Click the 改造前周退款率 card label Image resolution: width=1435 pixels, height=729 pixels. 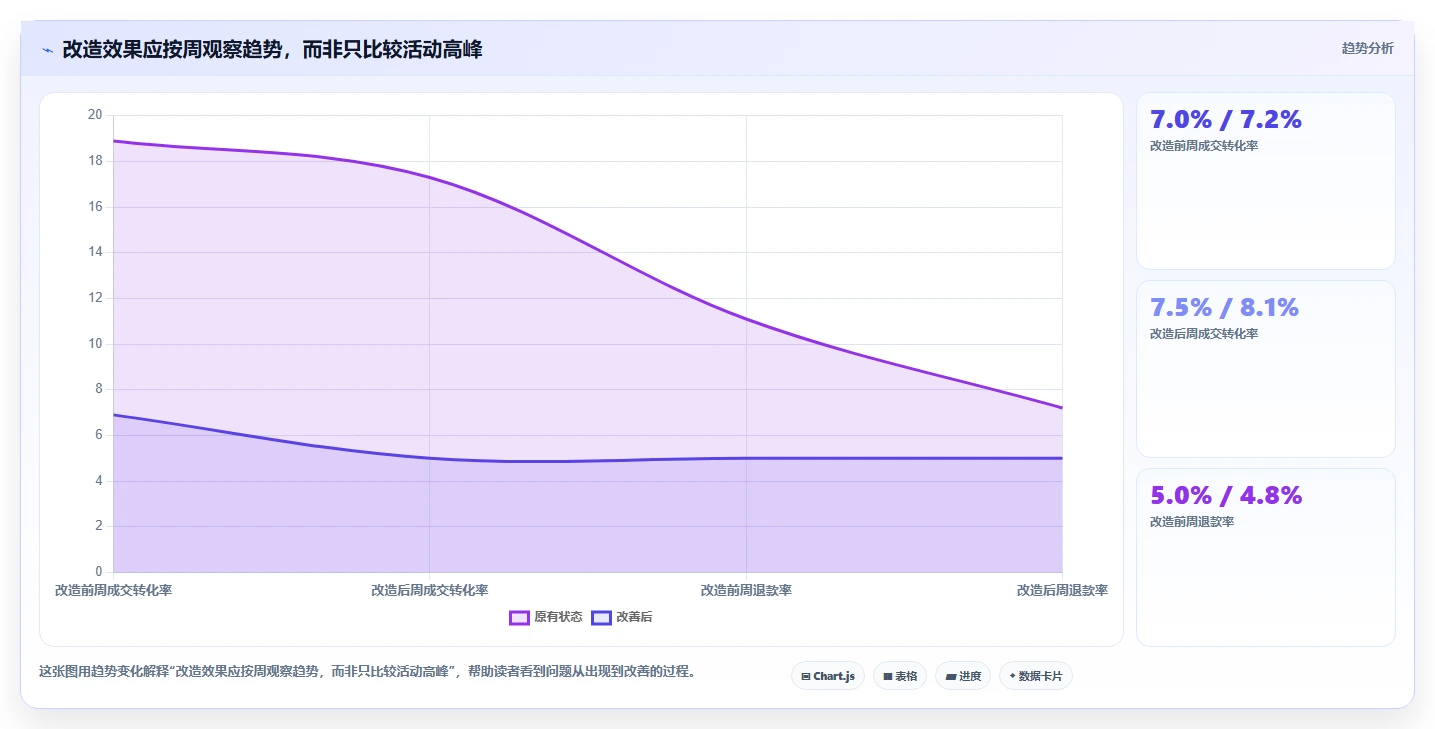(x=1192, y=522)
